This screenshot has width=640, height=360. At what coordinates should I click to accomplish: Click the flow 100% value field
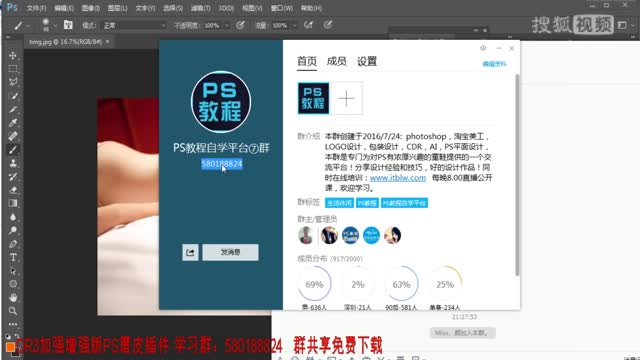click(x=280, y=25)
